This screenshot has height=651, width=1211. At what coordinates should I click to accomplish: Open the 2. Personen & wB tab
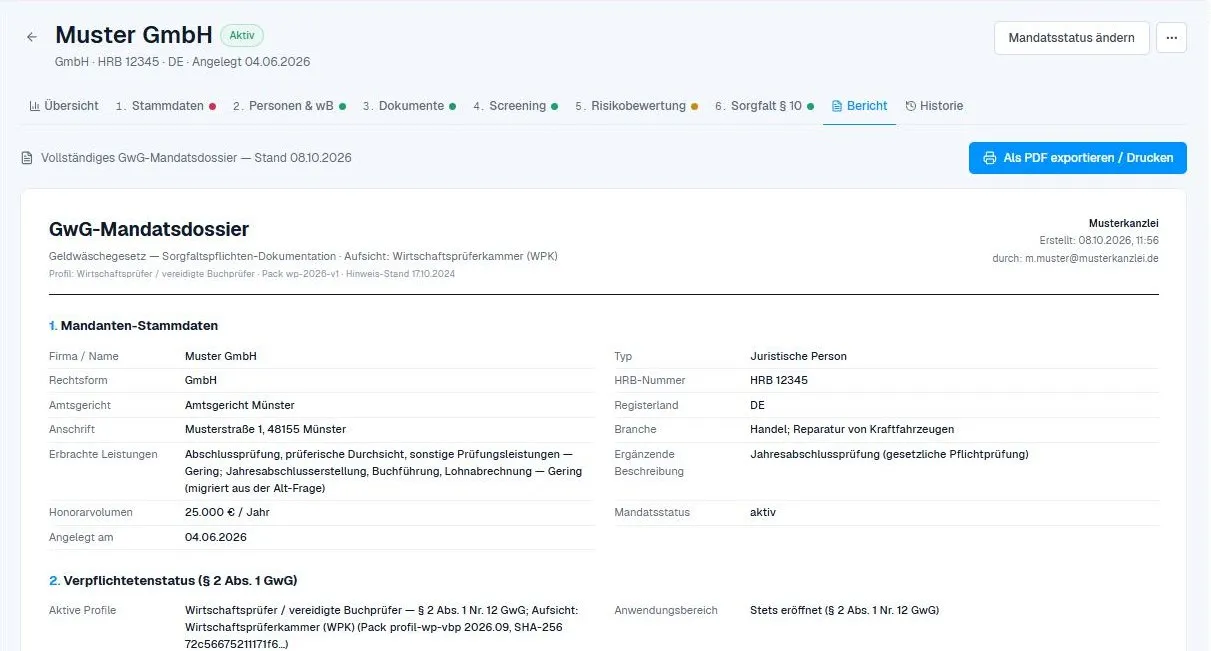(289, 106)
